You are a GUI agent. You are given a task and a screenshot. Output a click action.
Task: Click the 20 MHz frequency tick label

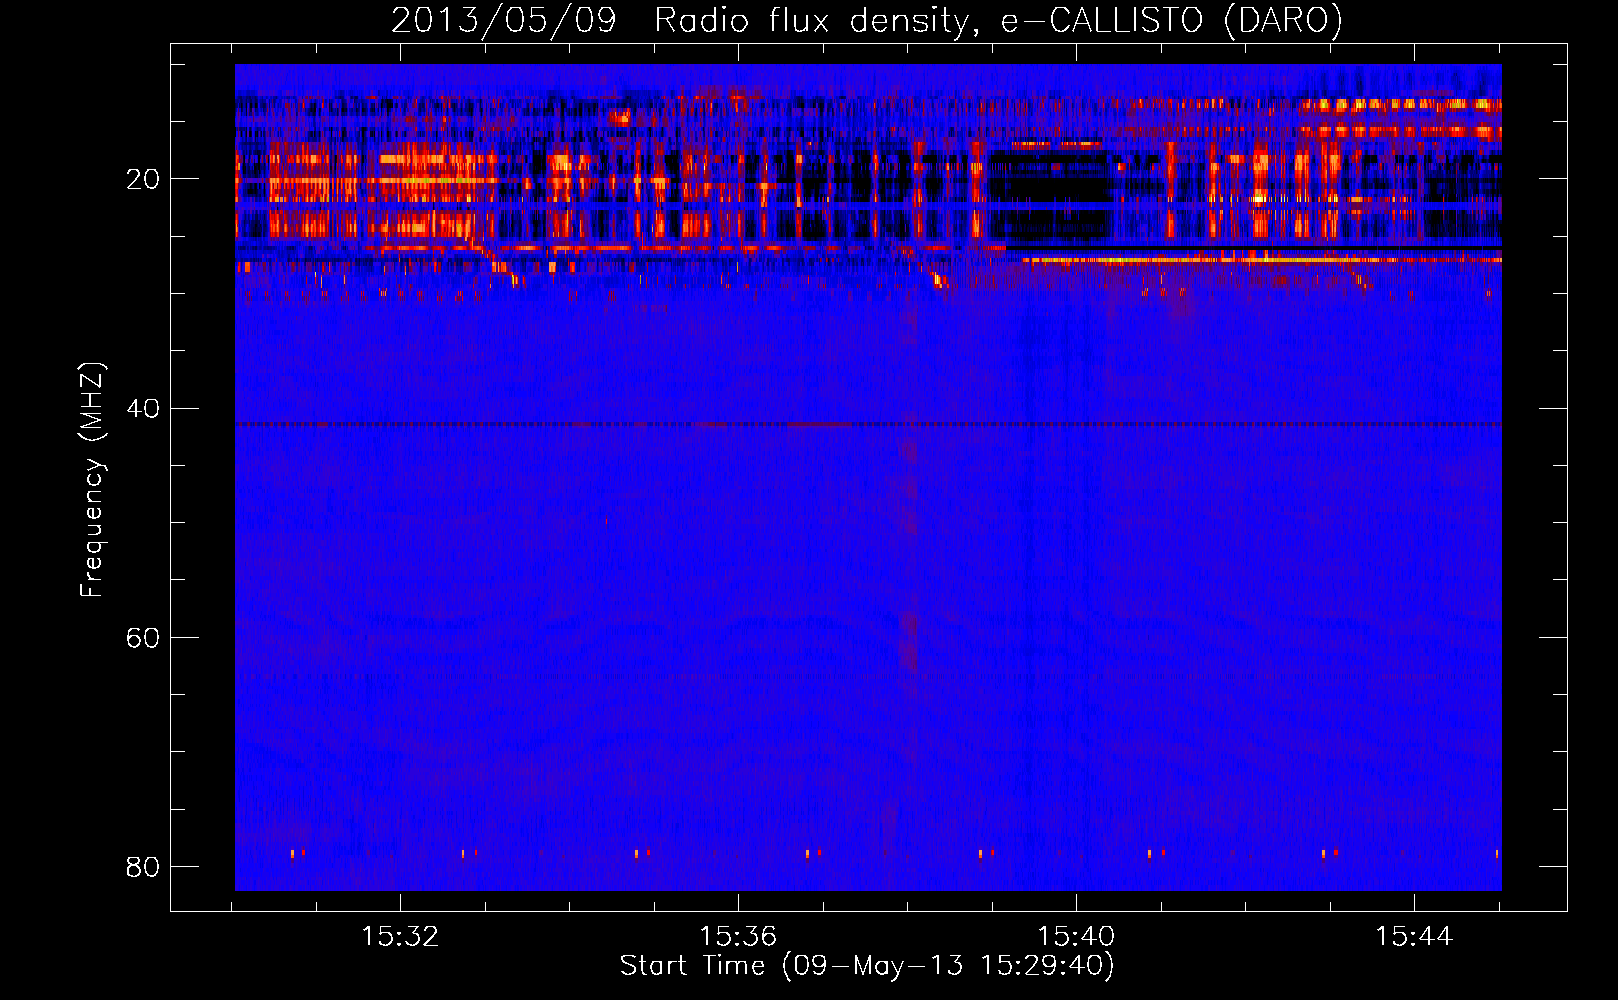143,180
